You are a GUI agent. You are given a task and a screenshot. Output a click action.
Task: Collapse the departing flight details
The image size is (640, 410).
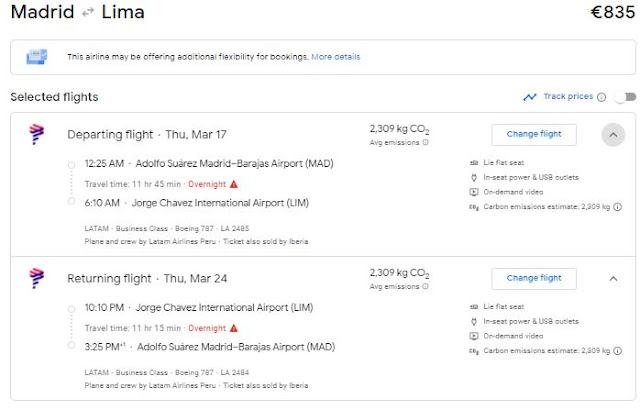(x=613, y=135)
